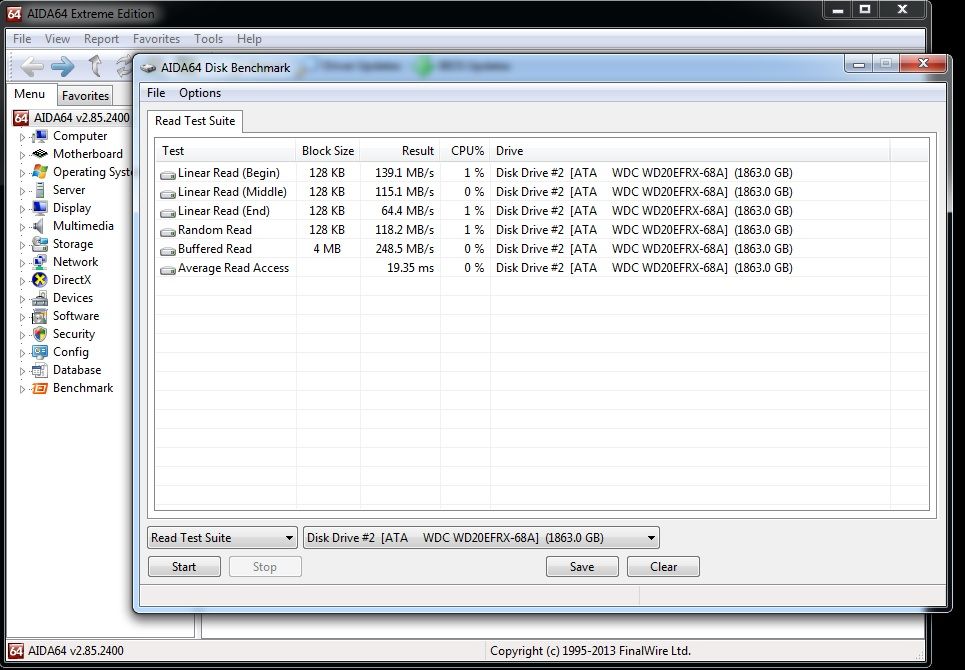Click the 139.1 MB/s result value
The image size is (965, 670).
tap(404, 173)
